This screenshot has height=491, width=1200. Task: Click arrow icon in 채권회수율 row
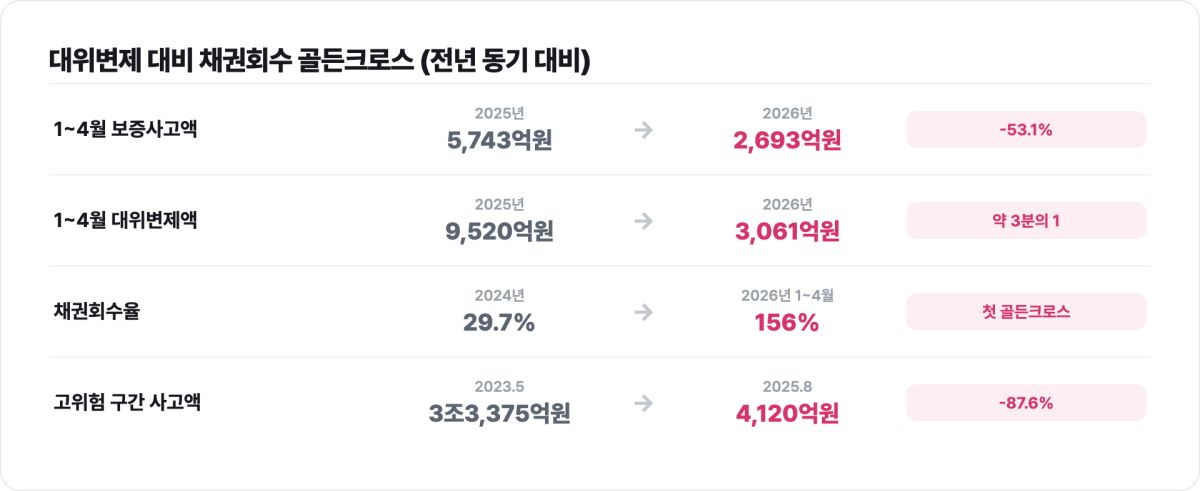point(643,311)
